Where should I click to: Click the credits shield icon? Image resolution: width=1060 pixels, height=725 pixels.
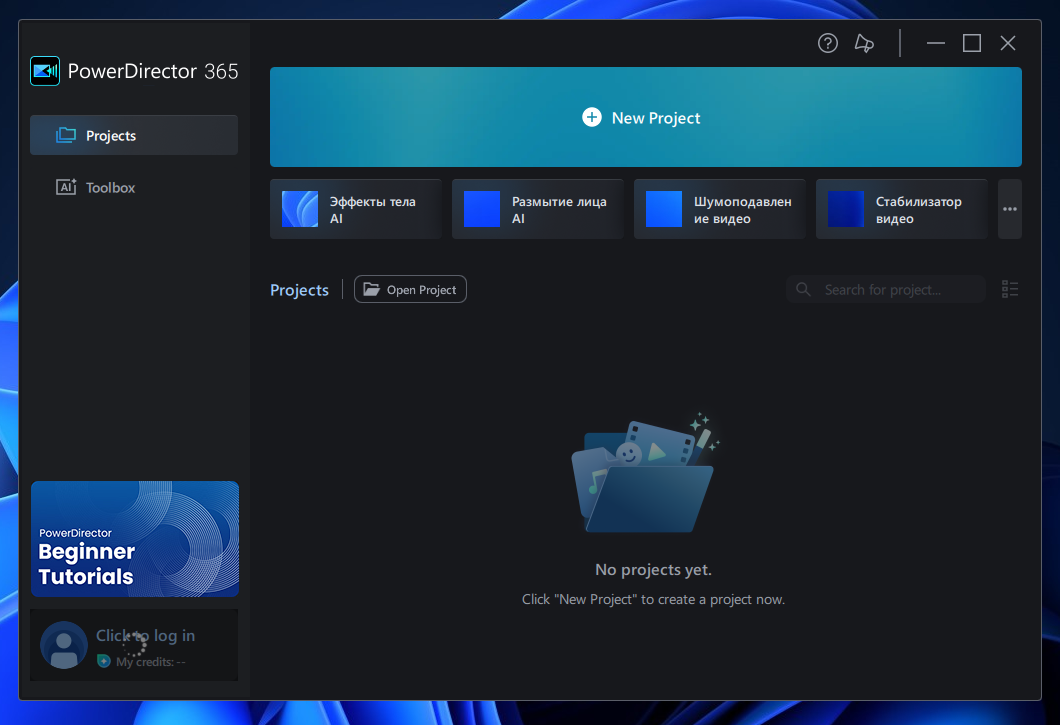click(x=104, y=662)
